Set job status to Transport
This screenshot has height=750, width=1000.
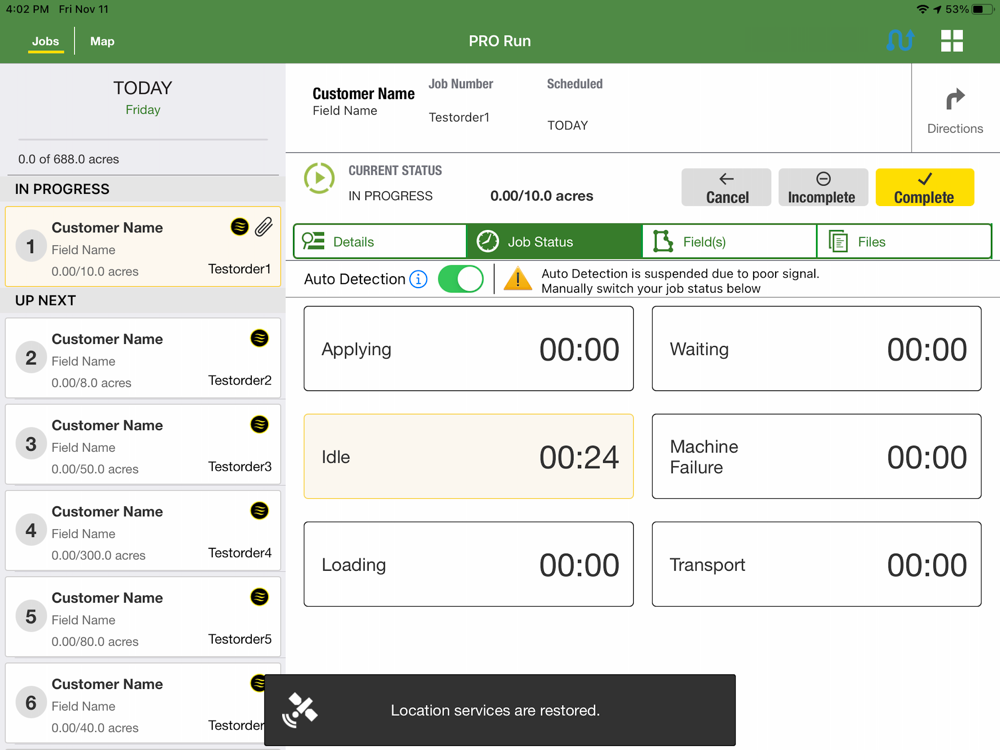816,564
